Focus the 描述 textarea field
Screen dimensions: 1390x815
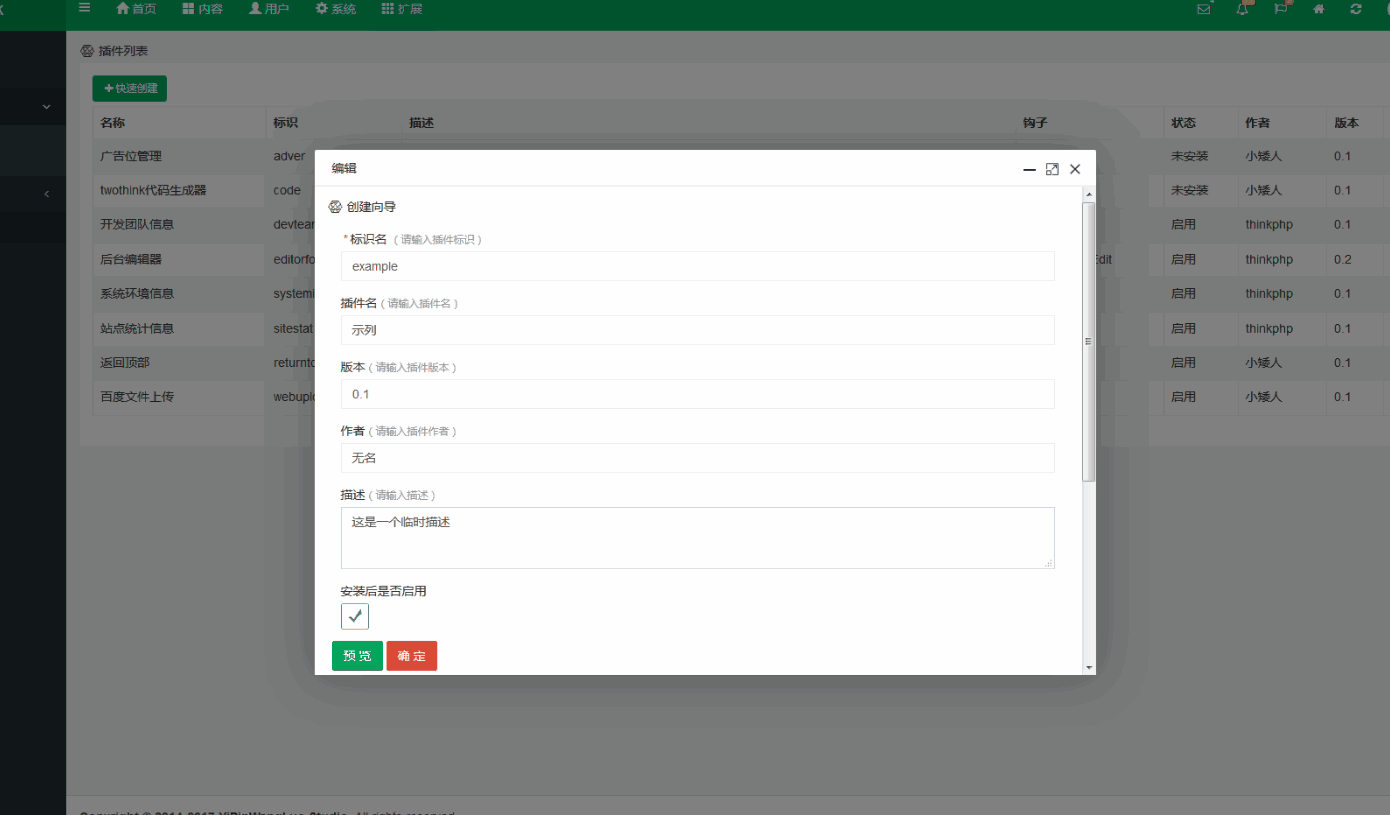point(697,538)
